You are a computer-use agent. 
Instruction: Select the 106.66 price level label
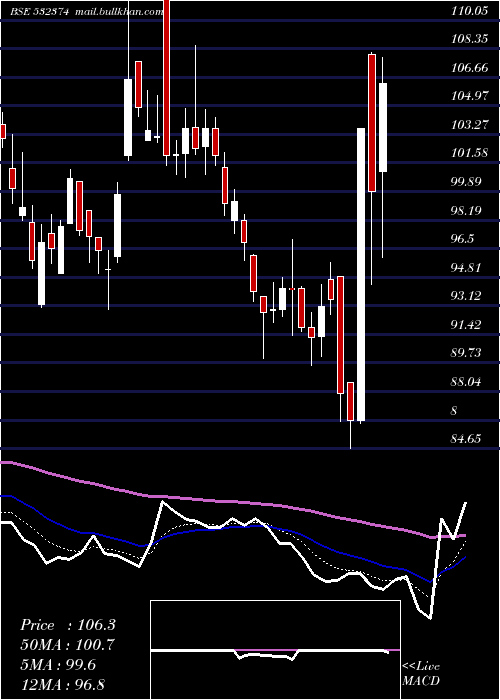pos(469,68)
